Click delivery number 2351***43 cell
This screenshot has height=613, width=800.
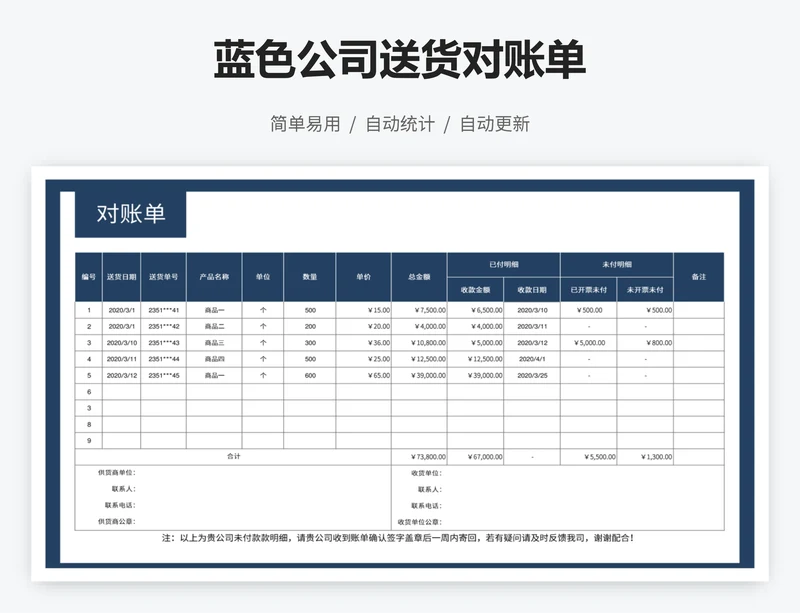164,343
